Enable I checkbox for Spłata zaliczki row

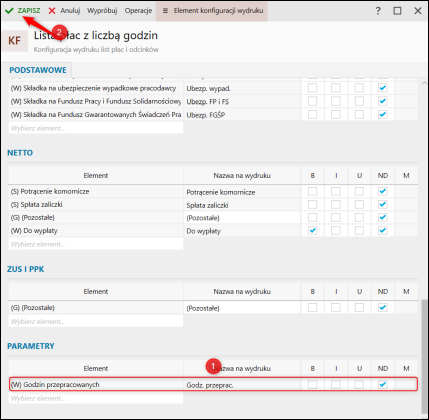(336, 205)
